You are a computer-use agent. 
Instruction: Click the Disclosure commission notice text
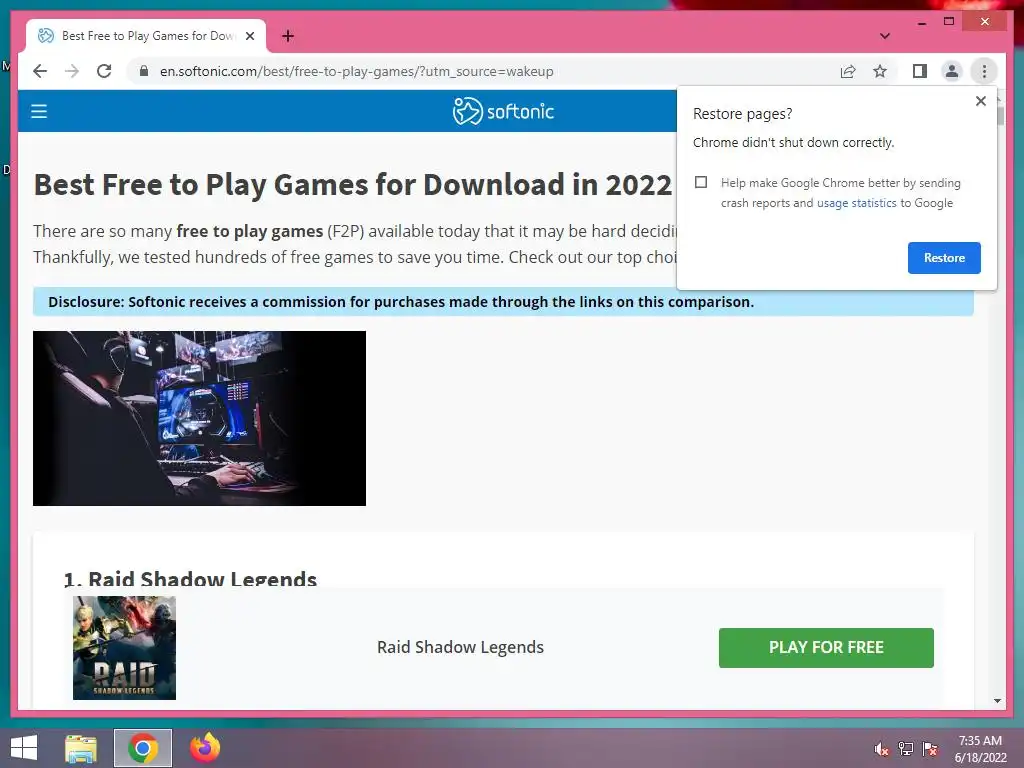401,302
